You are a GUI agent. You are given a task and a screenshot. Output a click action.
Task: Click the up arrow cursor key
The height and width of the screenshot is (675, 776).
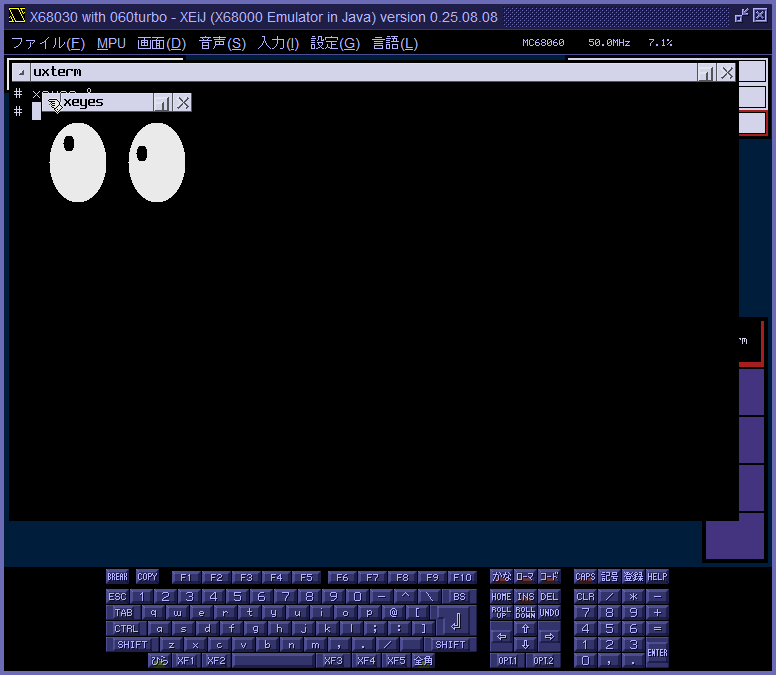[x=525, y=628]
